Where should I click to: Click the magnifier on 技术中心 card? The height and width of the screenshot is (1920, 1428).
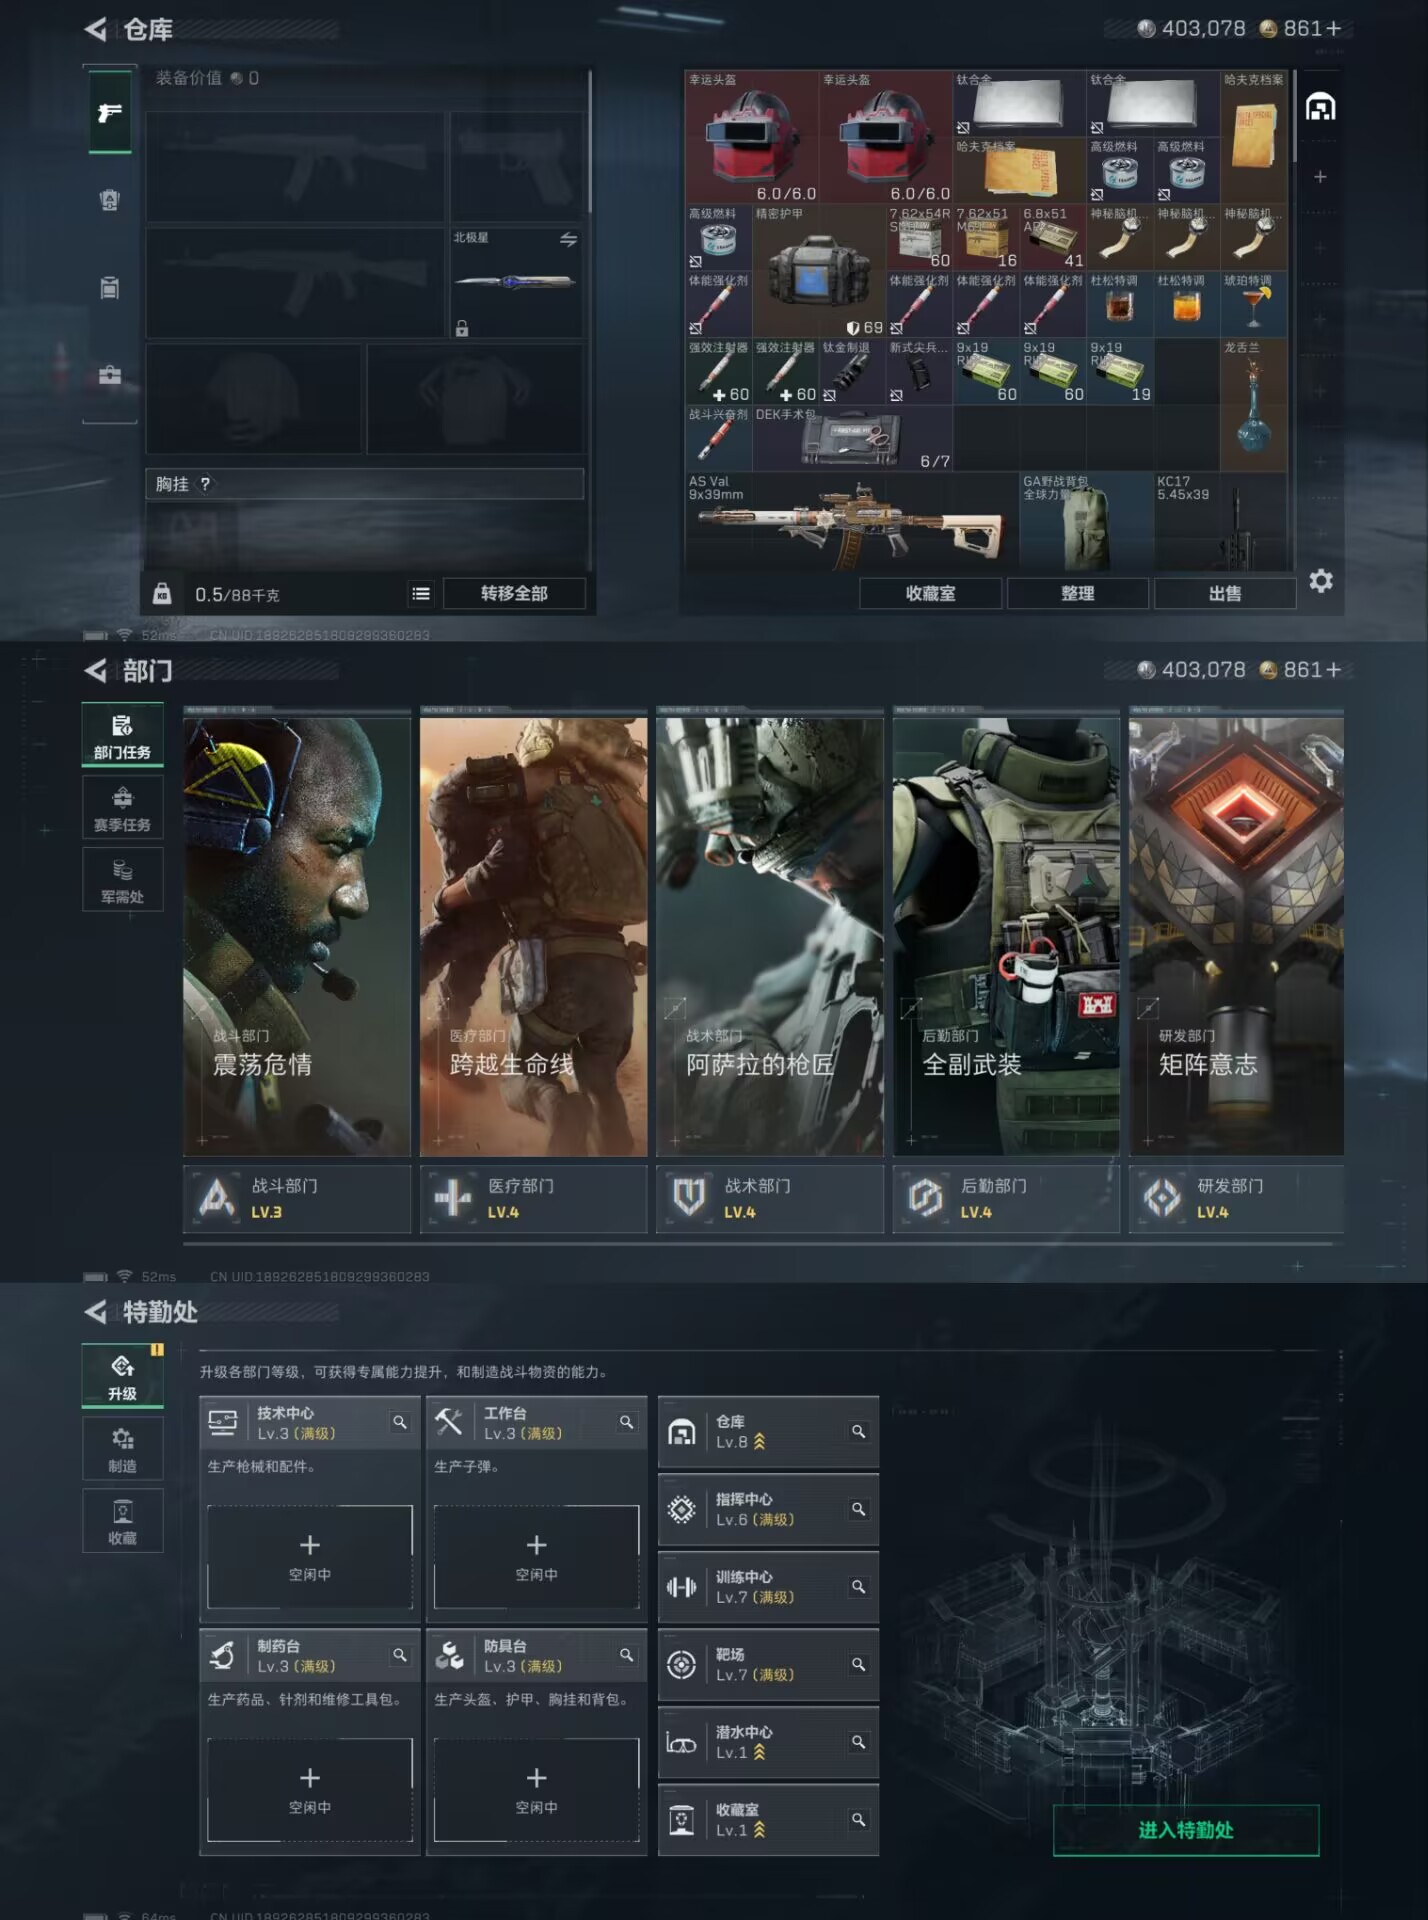[400, 1422]
